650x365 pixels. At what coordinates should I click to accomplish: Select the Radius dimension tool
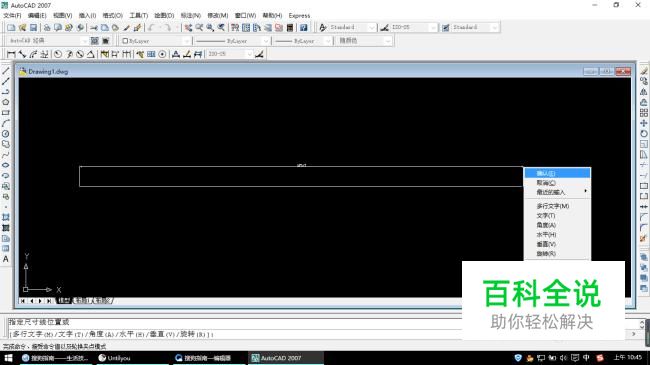58,54
